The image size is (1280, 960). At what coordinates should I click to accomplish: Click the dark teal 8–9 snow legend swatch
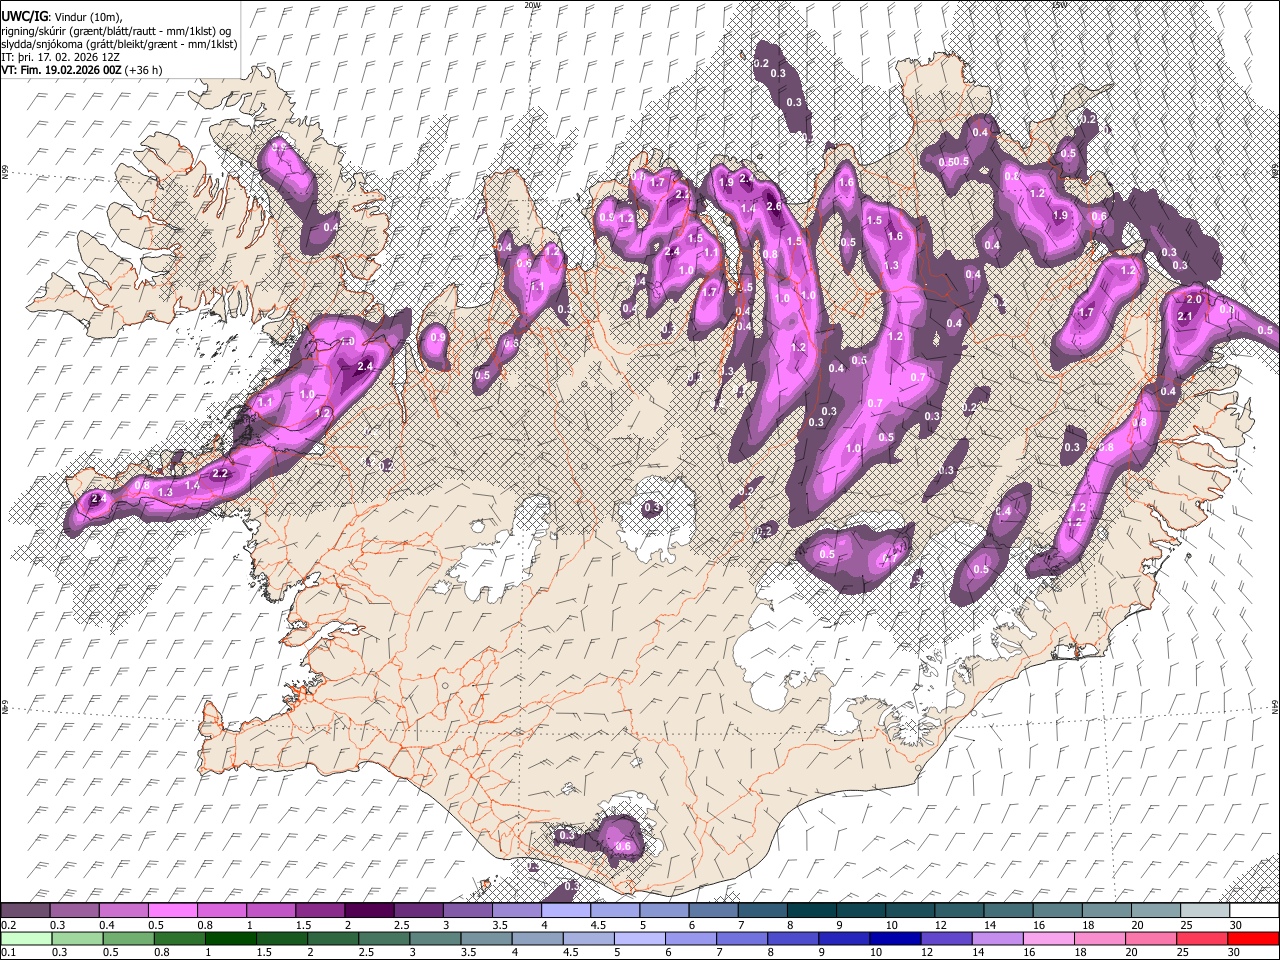(812, 911)
